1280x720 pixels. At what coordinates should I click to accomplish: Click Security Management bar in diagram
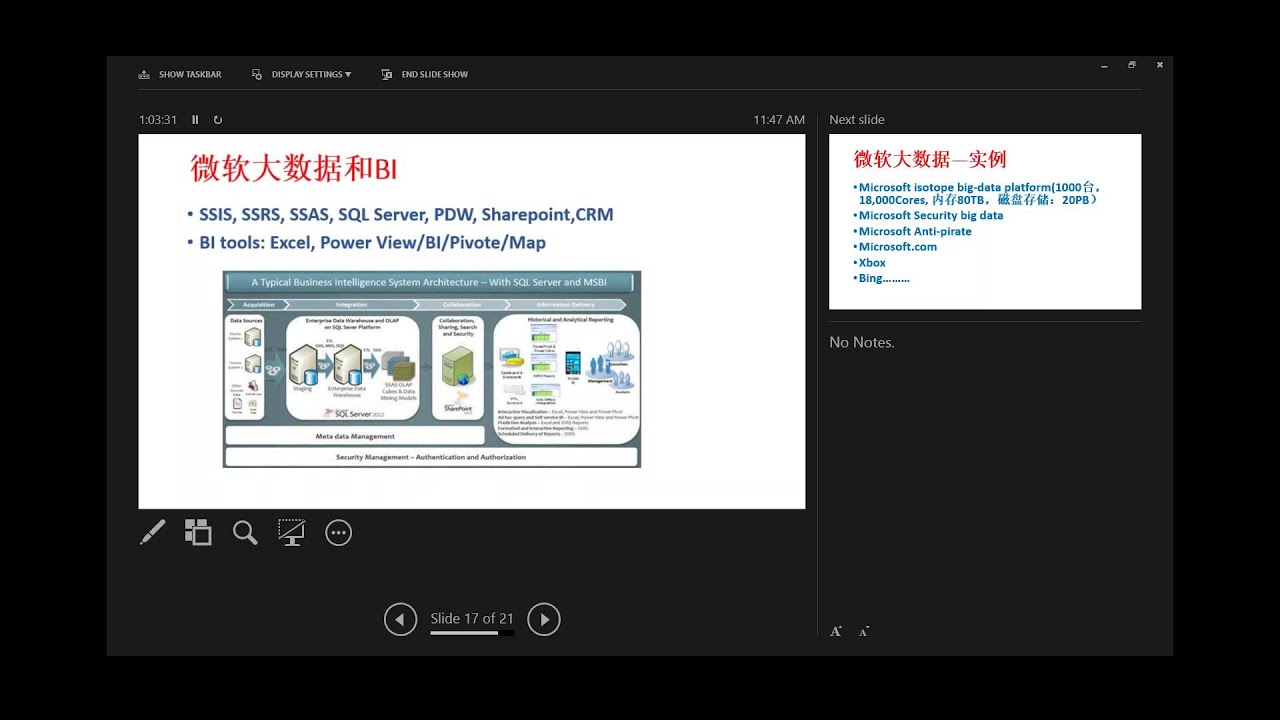tap(431, 457)
